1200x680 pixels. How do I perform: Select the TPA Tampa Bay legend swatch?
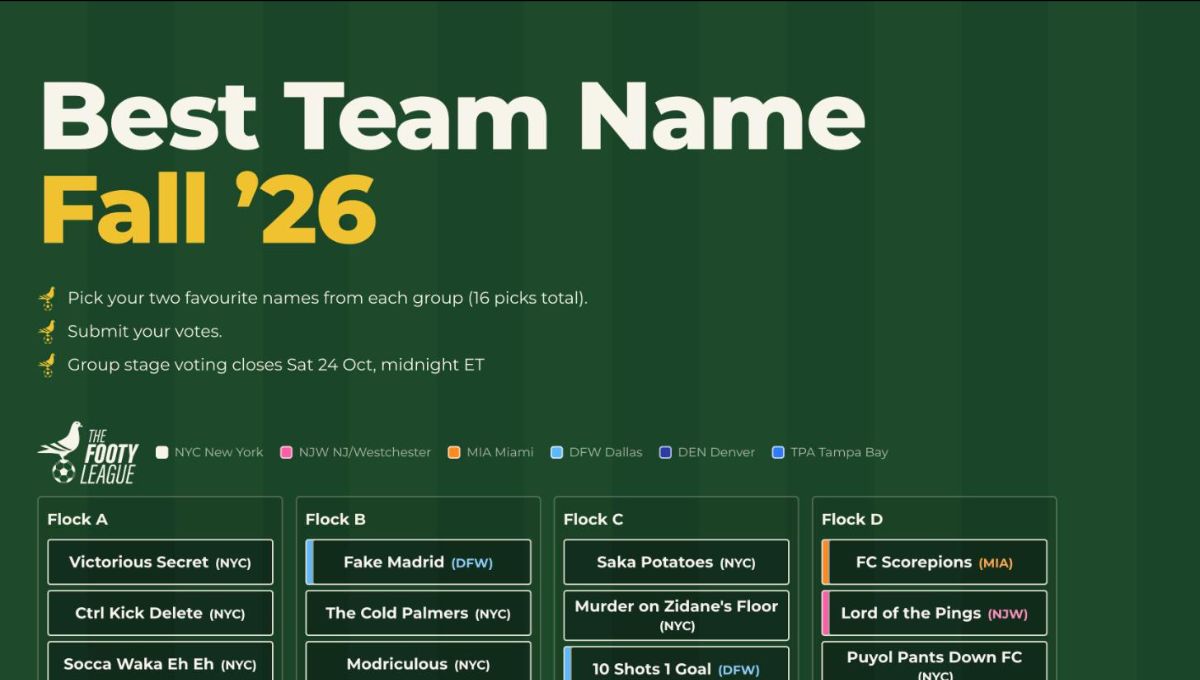pos(778,452)
